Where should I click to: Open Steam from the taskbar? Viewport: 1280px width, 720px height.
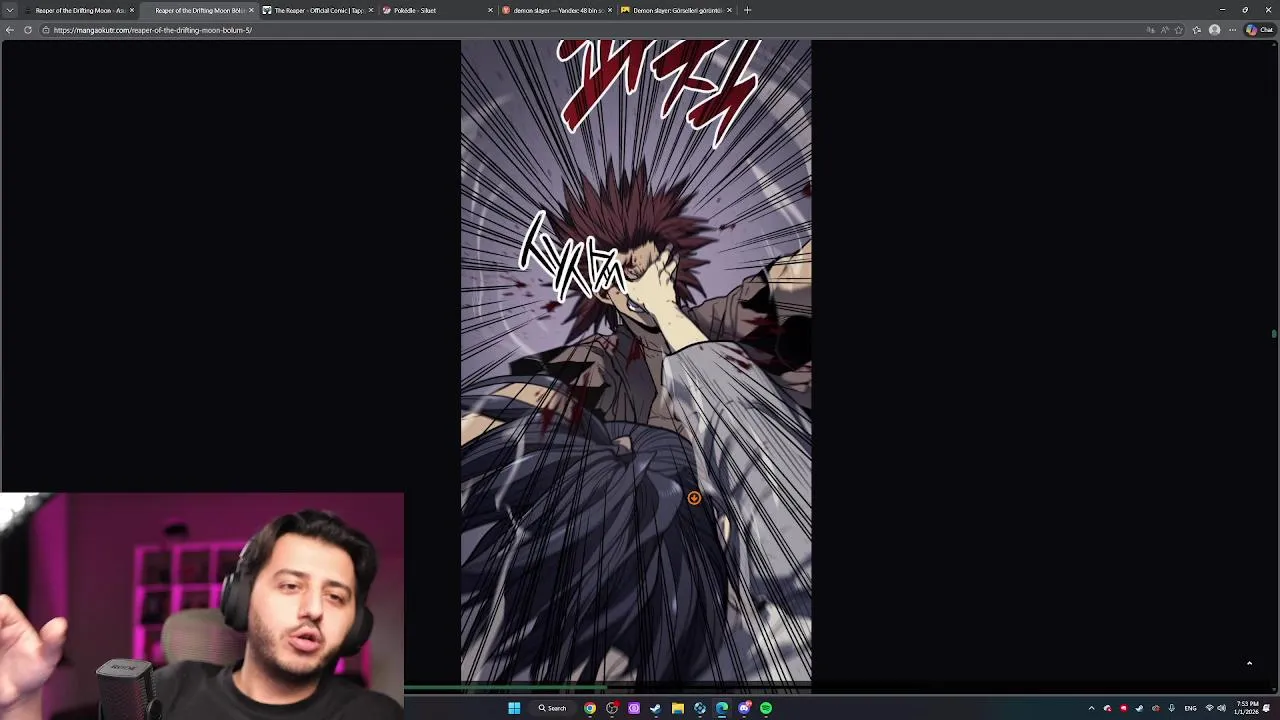pyautogui.click(x=656, y=708)
